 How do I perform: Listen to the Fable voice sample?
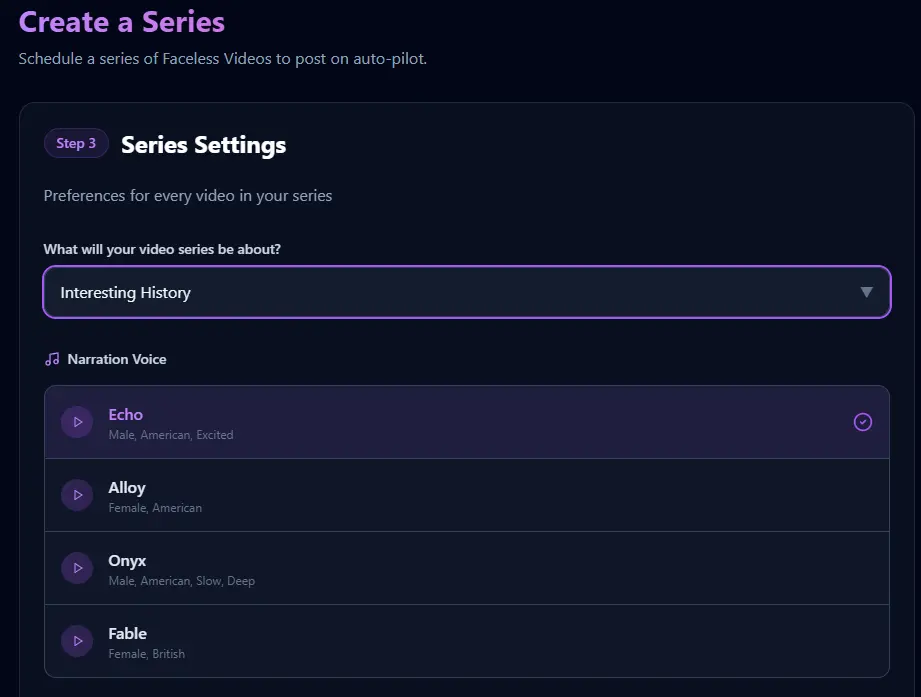tap(77, 641)
